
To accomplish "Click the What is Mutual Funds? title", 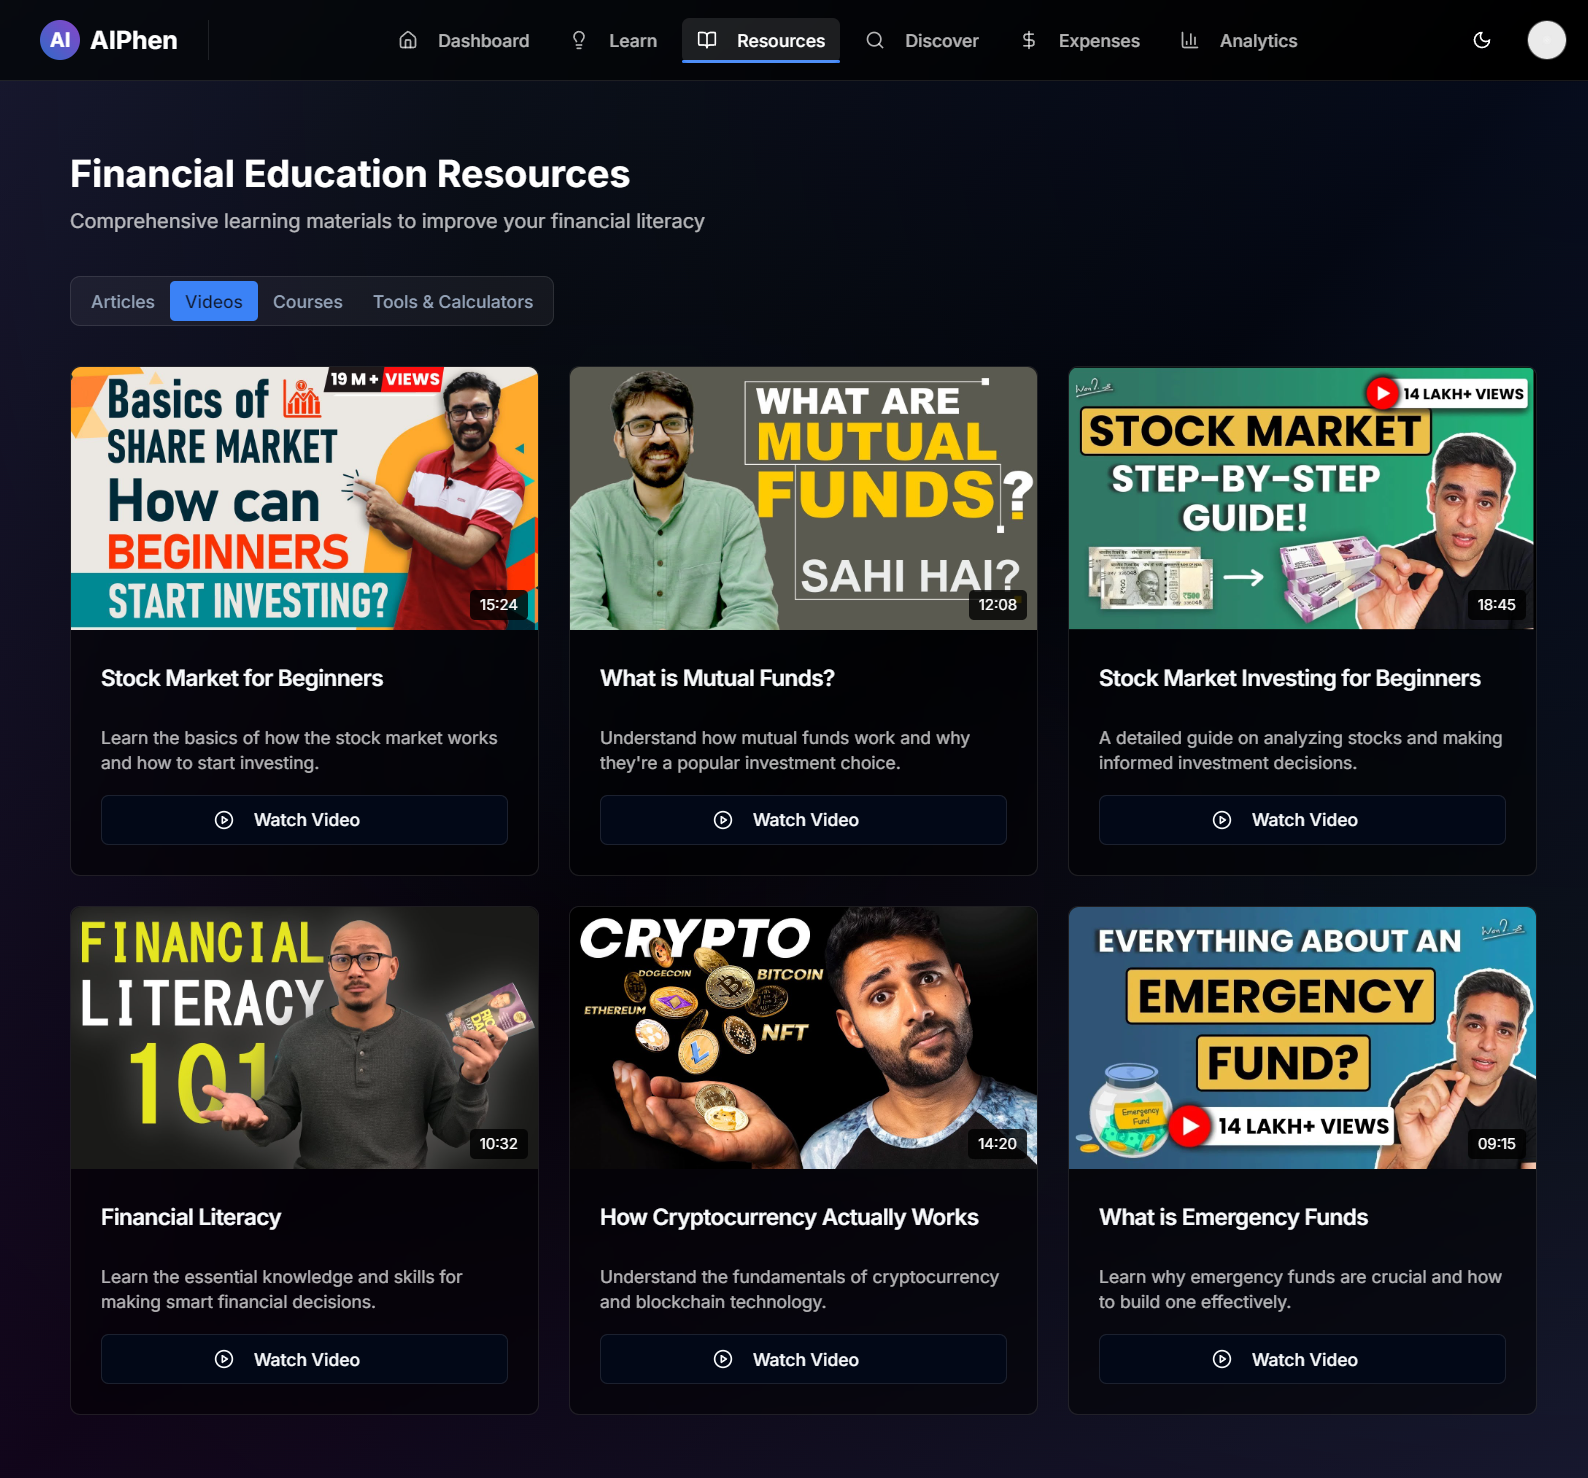I will pos(717,678).
